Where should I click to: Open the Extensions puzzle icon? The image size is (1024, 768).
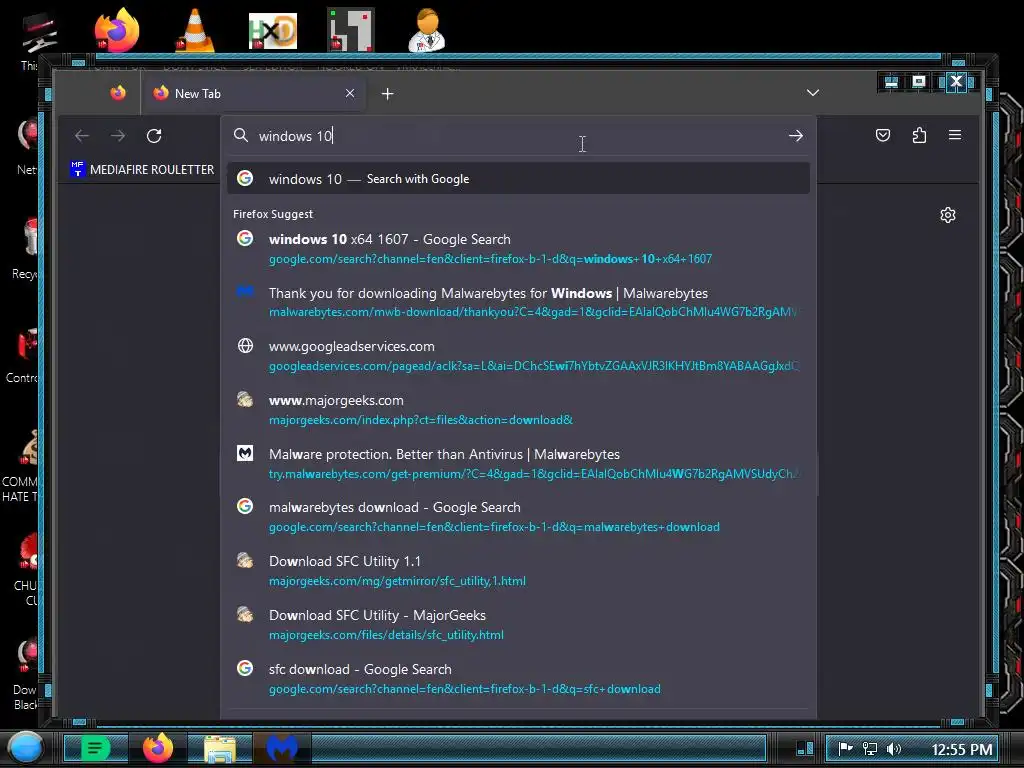point(920,135)
